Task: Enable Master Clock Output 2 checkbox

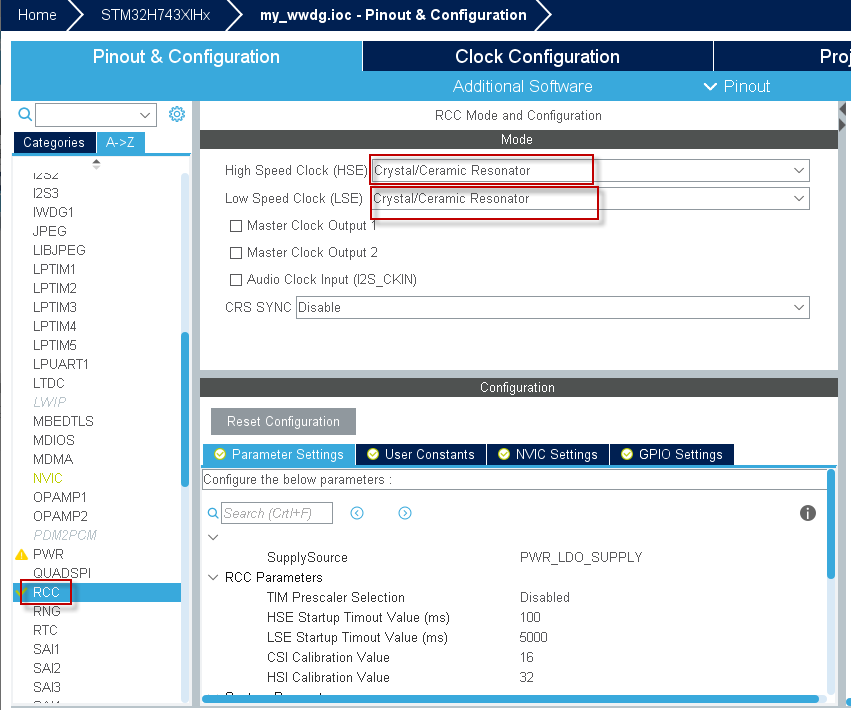Action: 236,253
